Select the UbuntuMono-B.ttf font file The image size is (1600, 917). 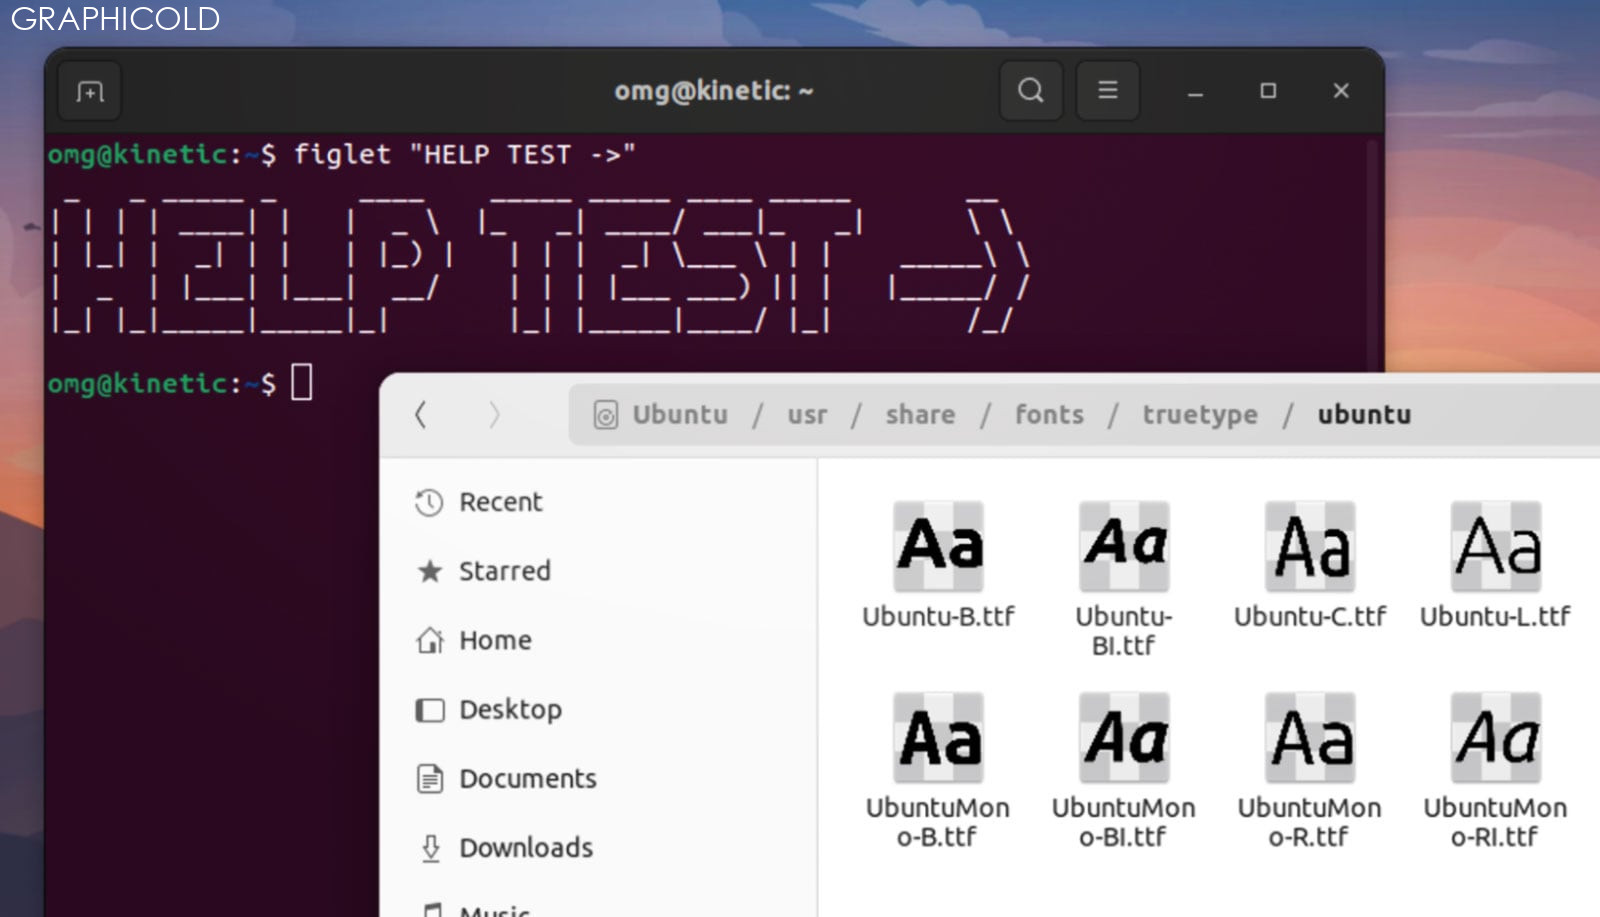(938, 771)
